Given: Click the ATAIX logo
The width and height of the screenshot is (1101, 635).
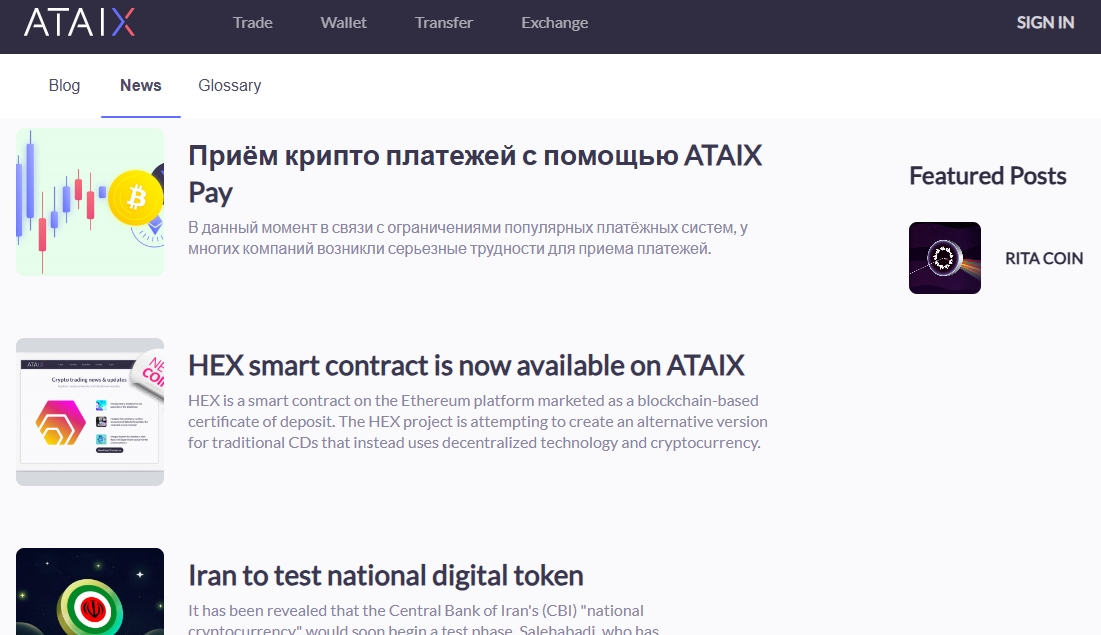Looking at the screenshot, I should 79,22.
